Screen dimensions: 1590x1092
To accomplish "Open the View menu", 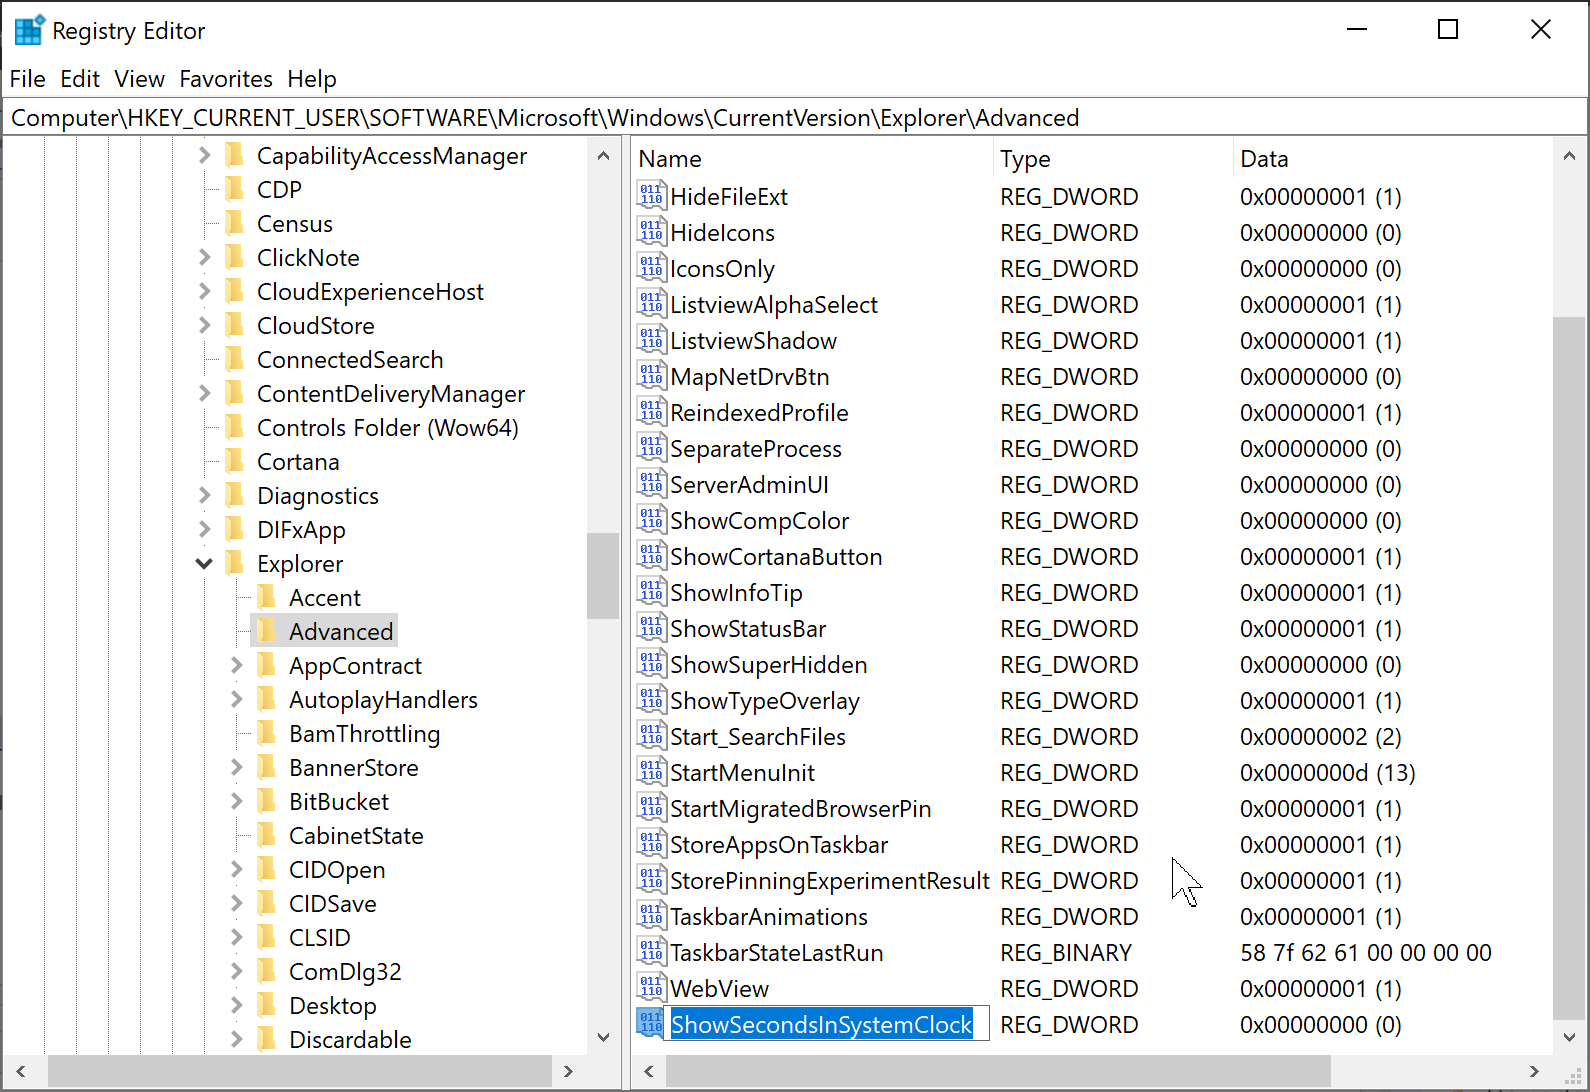I will [139, 79].
